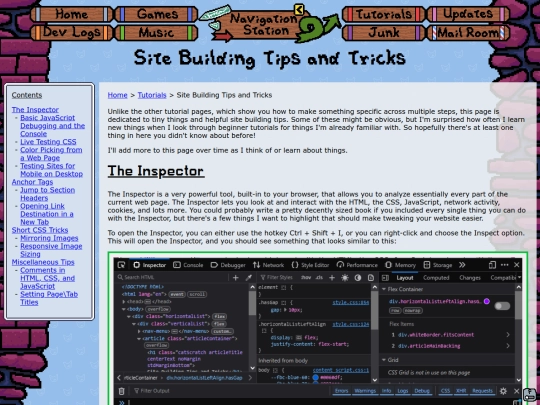Click the Search HTML input field
540x405 pixels.
(172, 278)
